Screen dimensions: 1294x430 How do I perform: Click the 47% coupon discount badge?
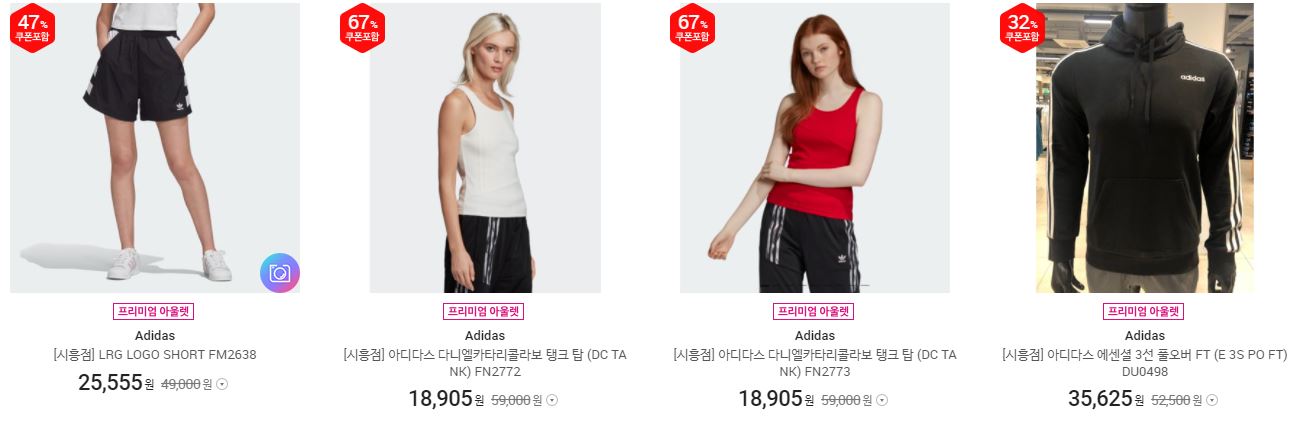33,28
